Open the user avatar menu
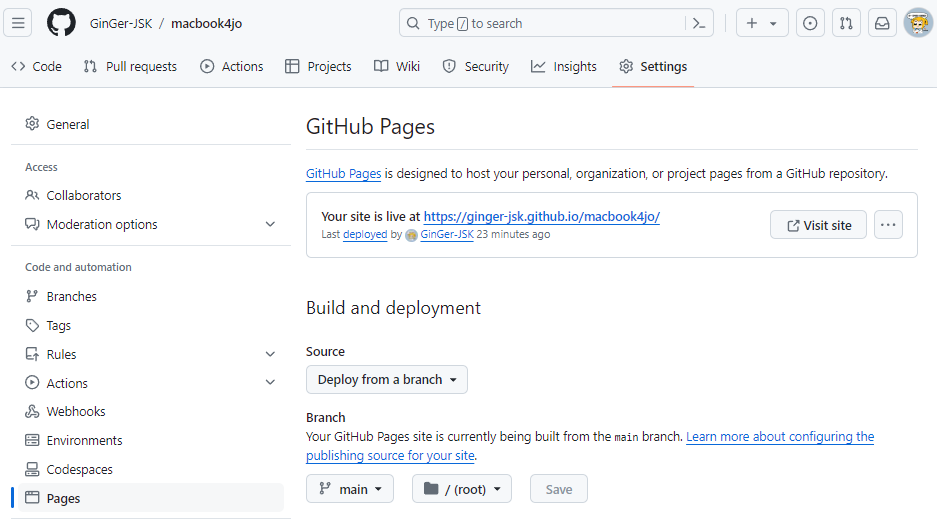937x519 pixels. (x=918, y=23)
